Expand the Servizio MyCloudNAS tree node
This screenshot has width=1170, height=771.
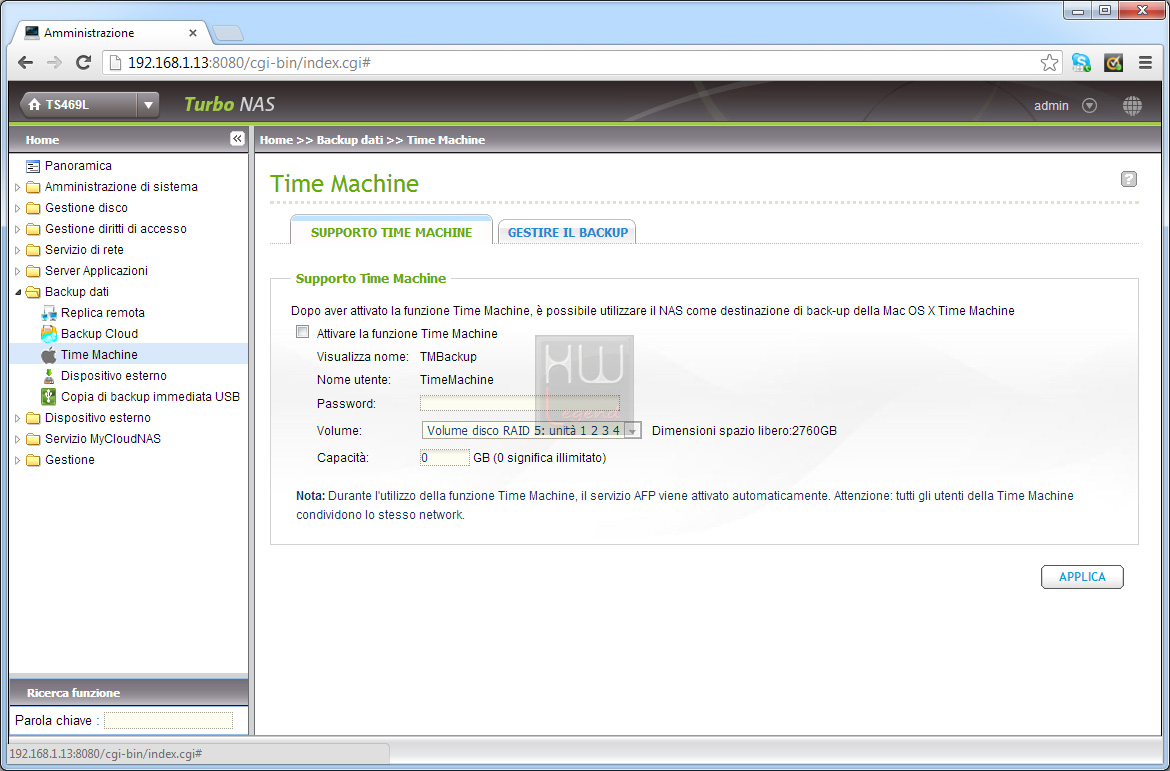pyautogui.click(x=18, y=439)
